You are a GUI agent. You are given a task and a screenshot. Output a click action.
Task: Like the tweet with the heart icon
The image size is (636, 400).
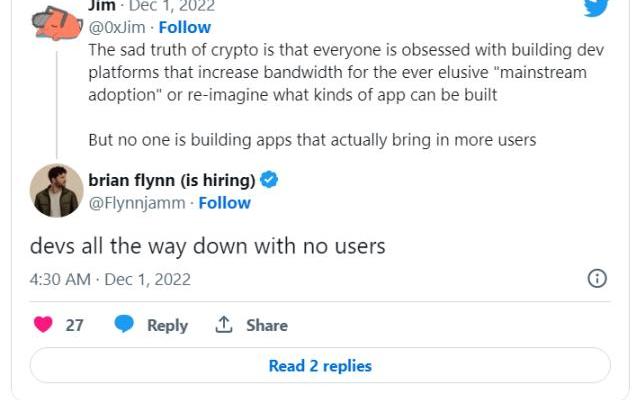[x=43, y=325]
